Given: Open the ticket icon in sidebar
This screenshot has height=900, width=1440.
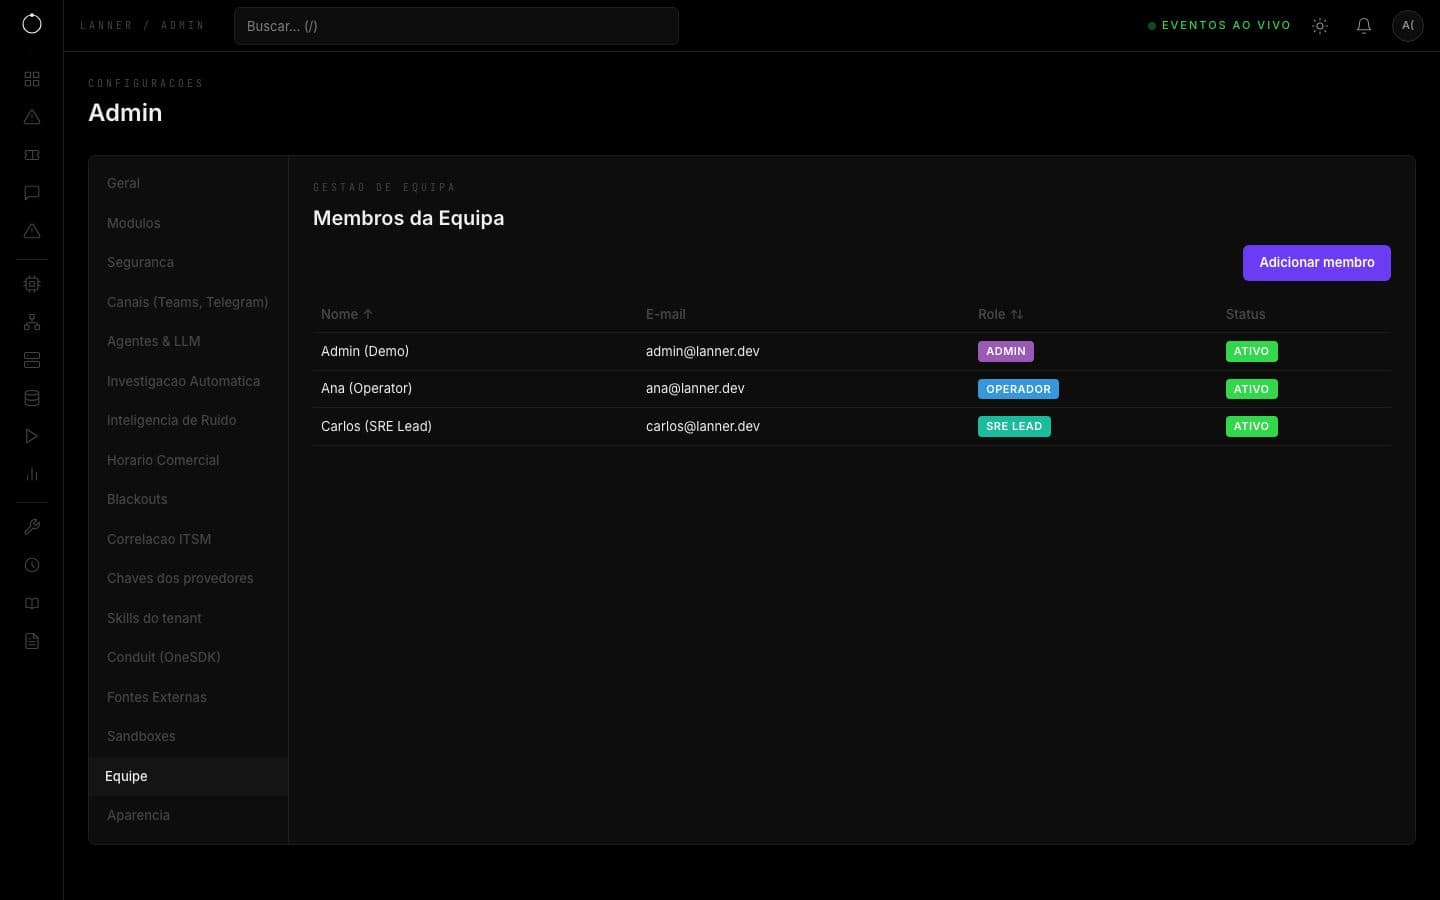Looking at the screenshot, I should (x=32, y=155).
